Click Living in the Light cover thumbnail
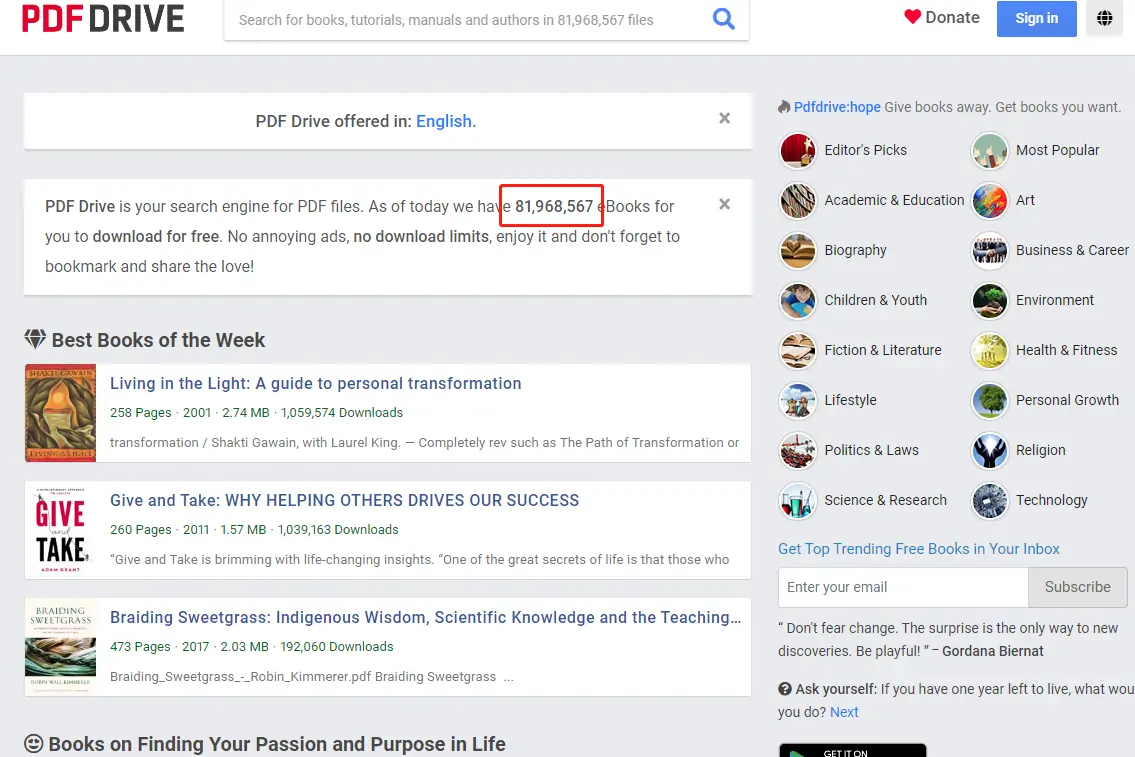1135x757 pixels. click(x=61, y=413)
